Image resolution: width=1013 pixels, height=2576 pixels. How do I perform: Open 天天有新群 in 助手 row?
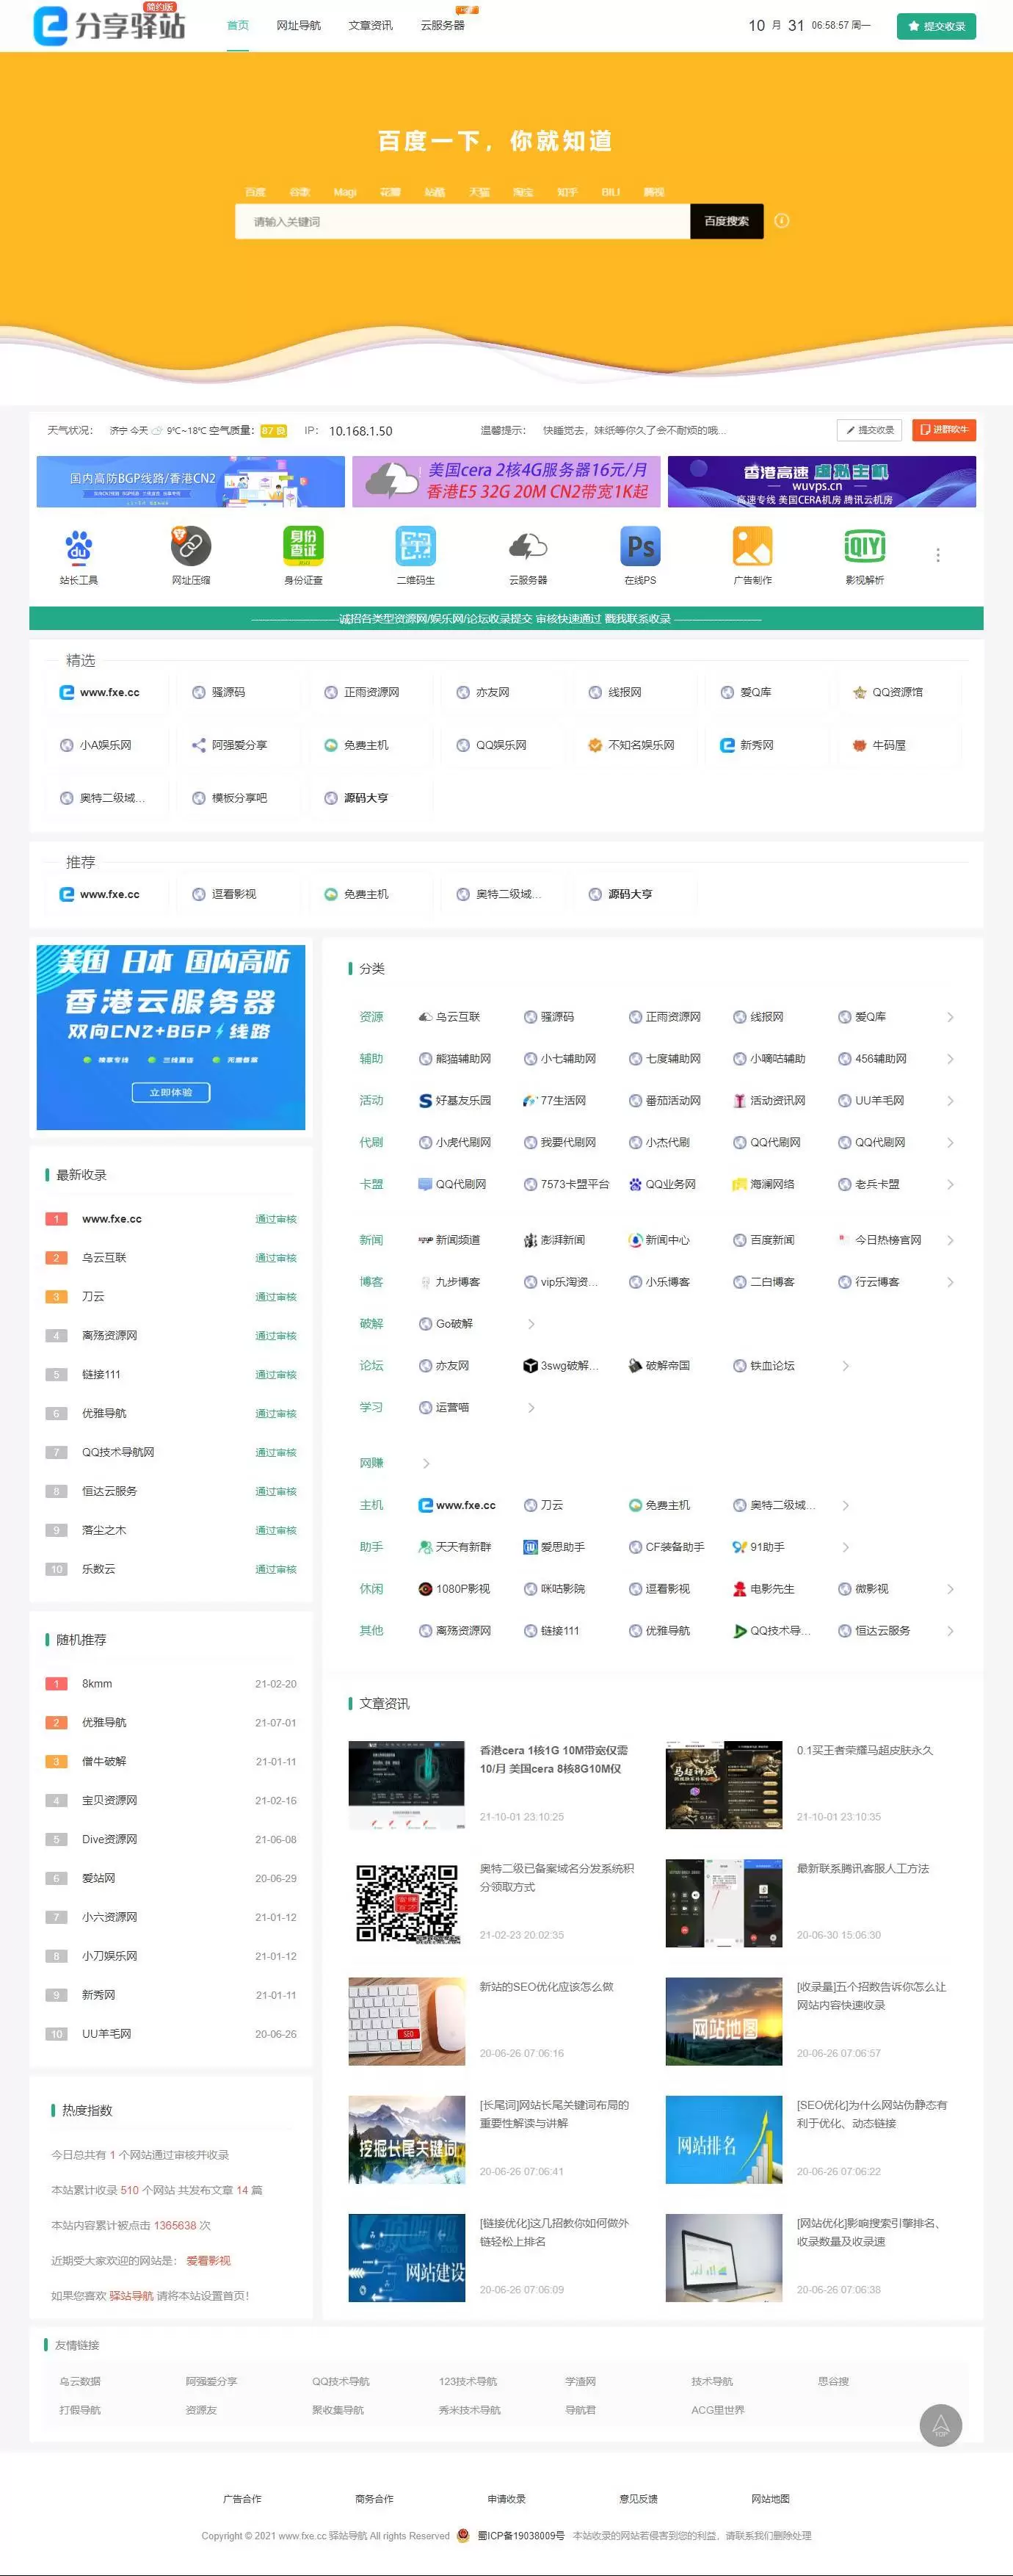(455, 1546)
